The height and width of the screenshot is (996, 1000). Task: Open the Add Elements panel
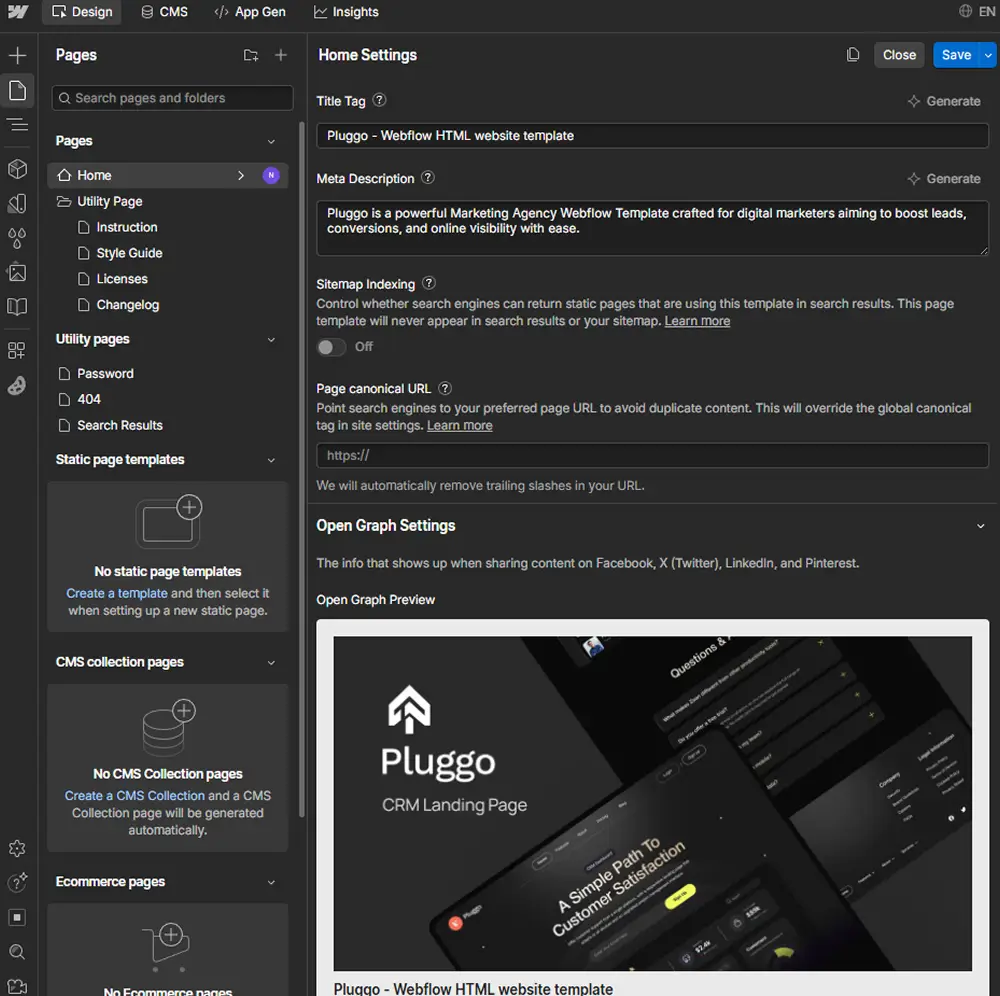click(16, 55)
